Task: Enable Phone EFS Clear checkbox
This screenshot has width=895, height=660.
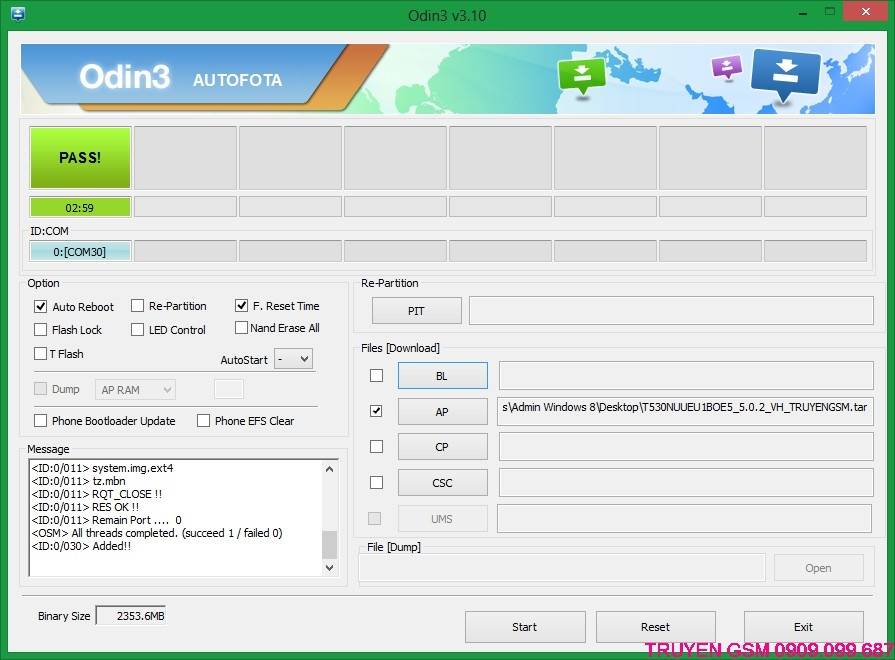Action: pyautogui.click(x=203, y=421)
